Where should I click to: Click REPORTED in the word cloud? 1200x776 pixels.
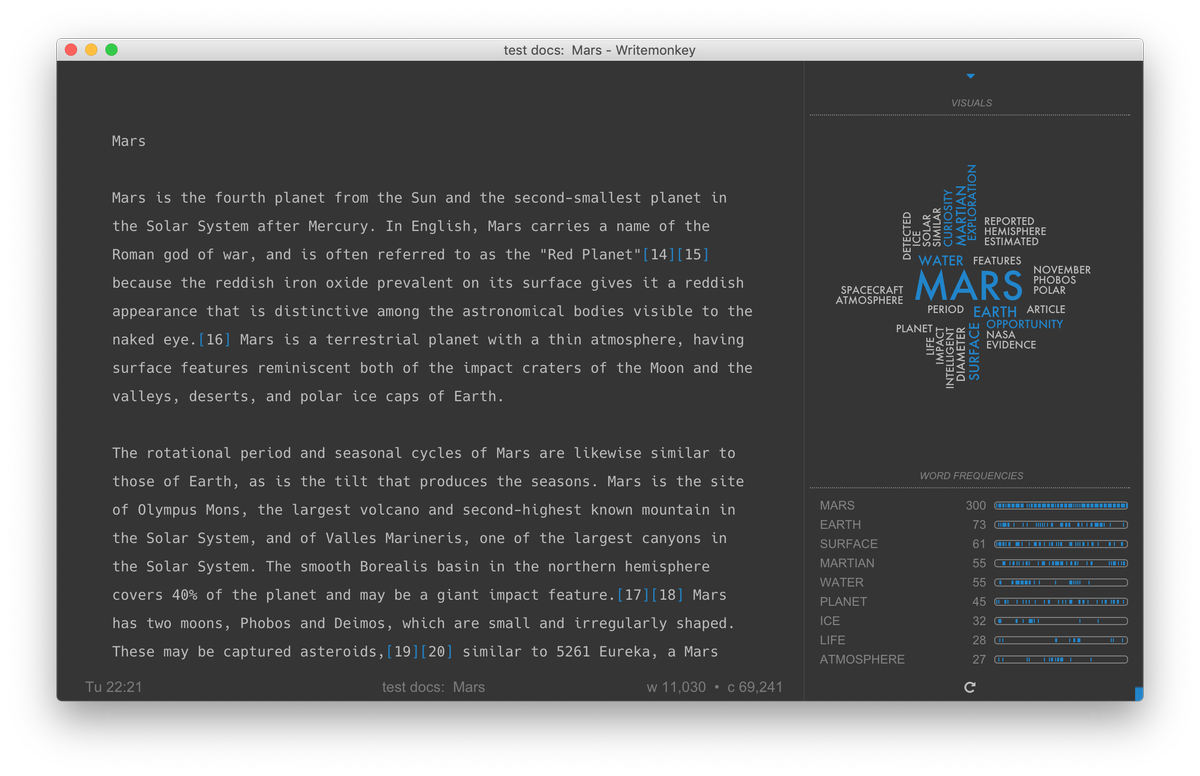(1009, 221)
